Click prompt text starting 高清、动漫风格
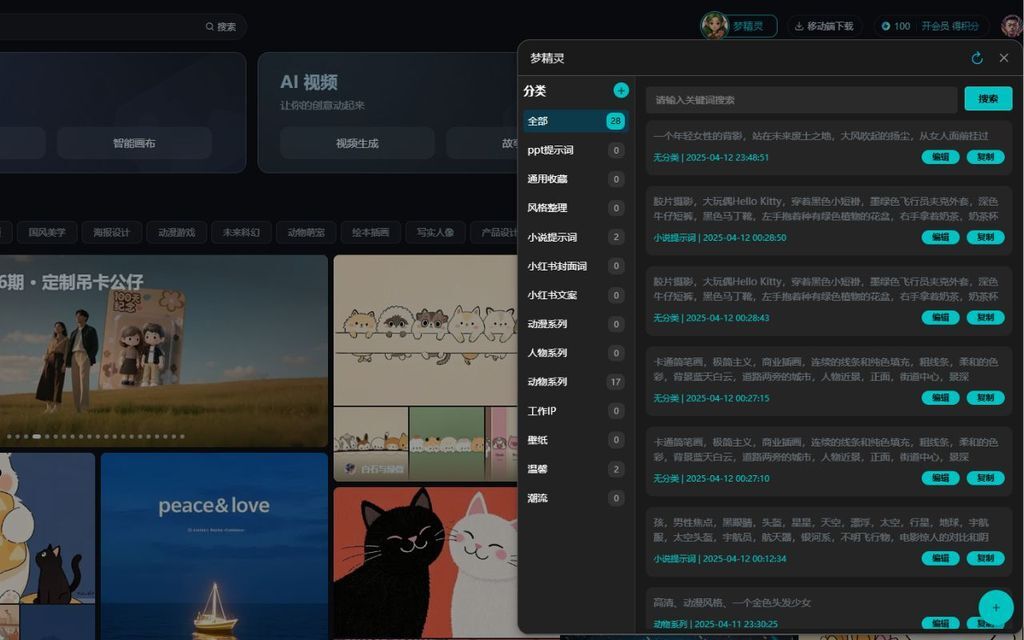Viewport: 1024px width, 640px height. (x=732, y=603)
